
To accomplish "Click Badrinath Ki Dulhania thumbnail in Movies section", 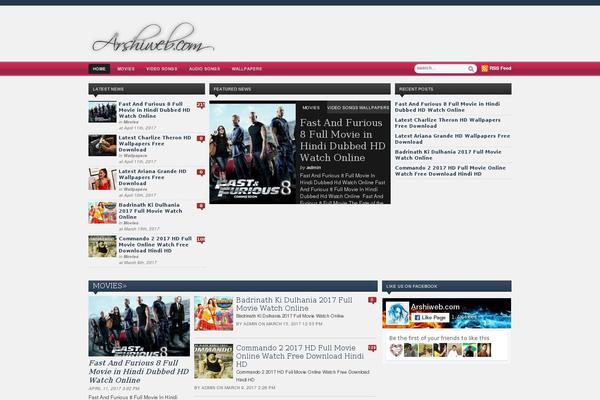I will (x=214, y=313).
